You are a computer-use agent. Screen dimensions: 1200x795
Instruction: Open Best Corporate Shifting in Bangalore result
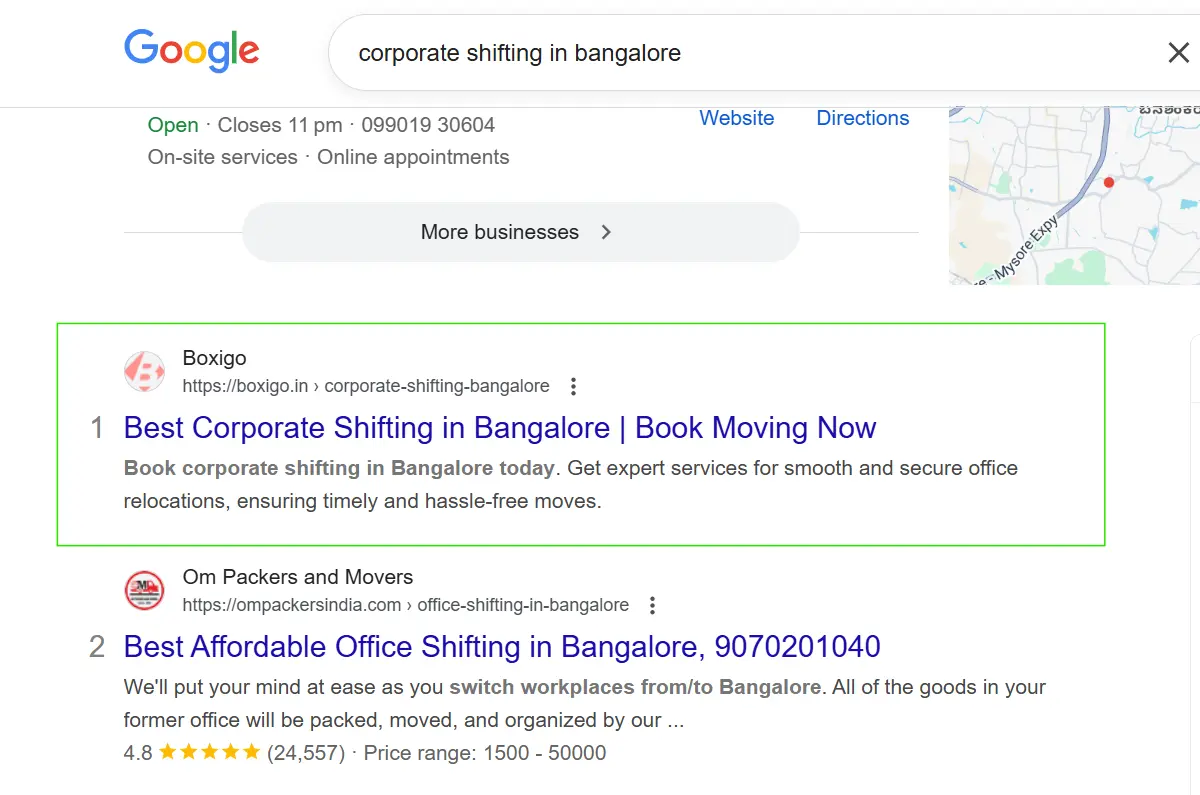coord(499,428)
